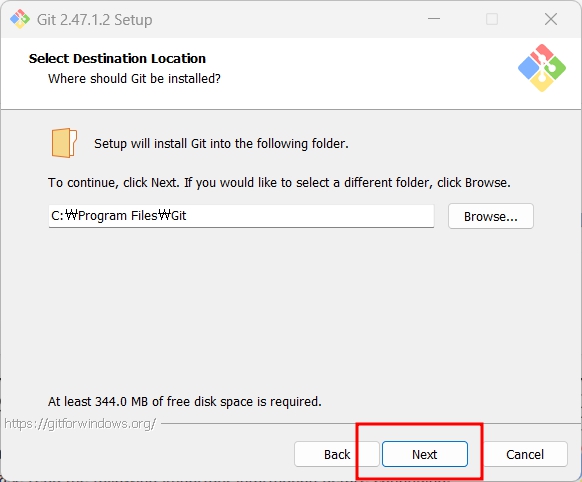Open gitforwindows.org link
Viewport: 582px width, 482px height.
click(80, 423)
